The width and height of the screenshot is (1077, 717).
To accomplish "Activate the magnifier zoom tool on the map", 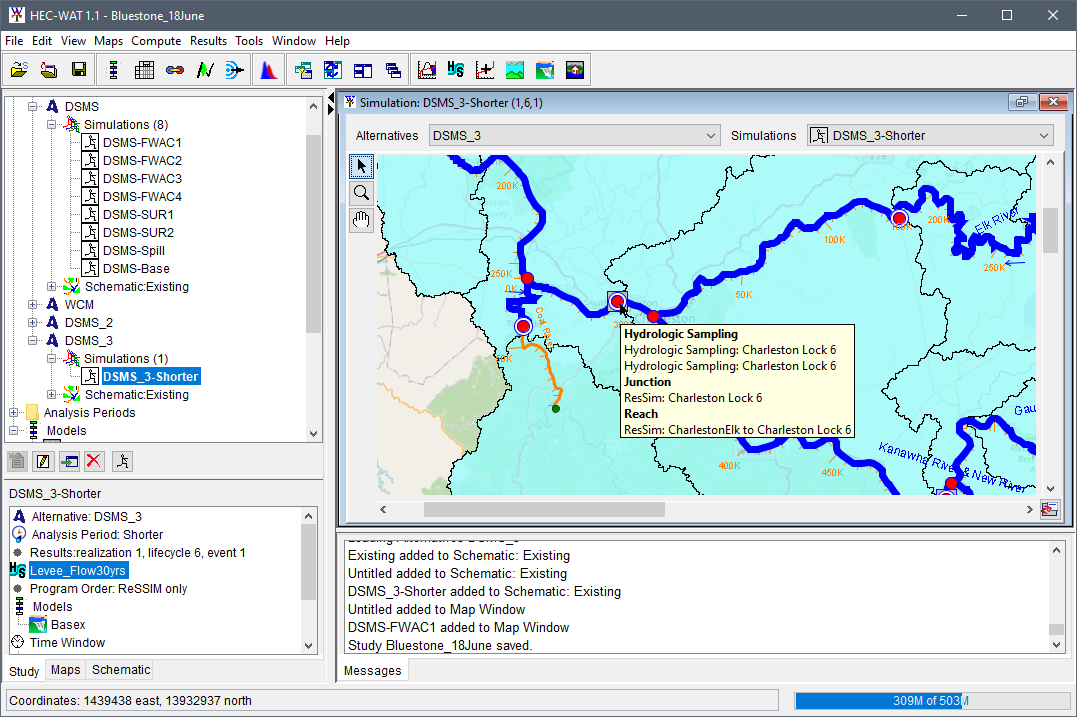I will click(361, 193).
